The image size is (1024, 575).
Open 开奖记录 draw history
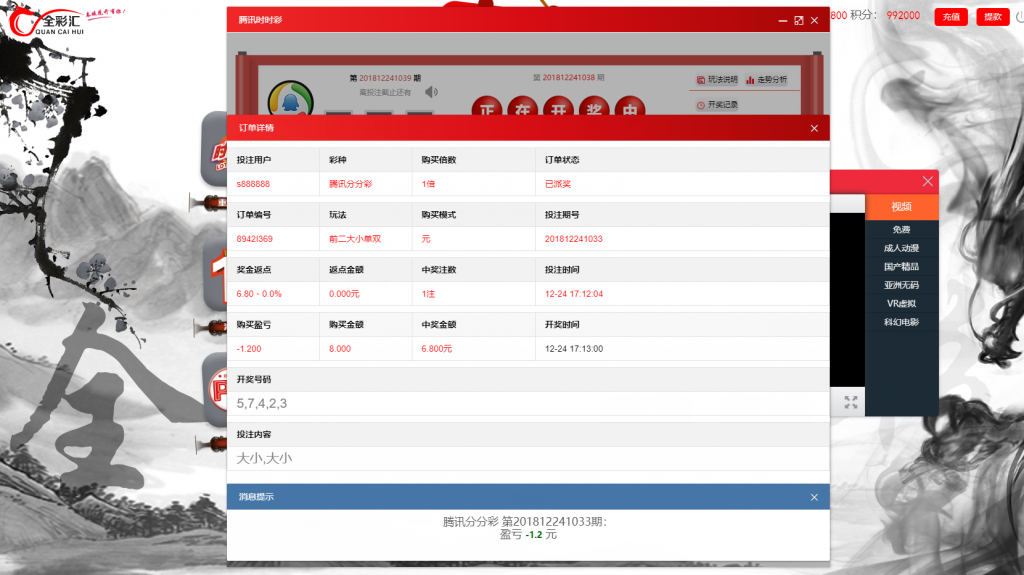click(716, 104)
